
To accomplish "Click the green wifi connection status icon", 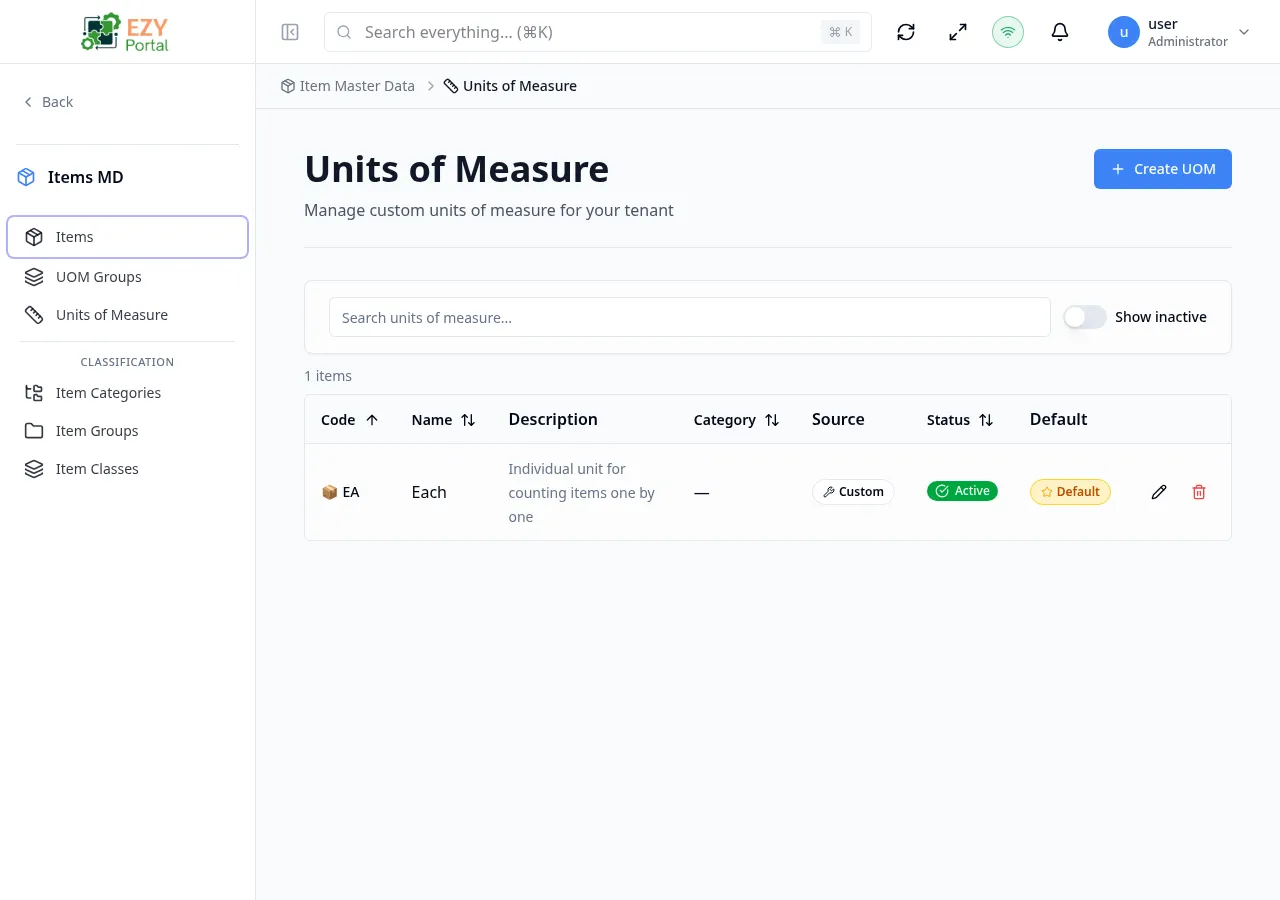I will 1008,32.
